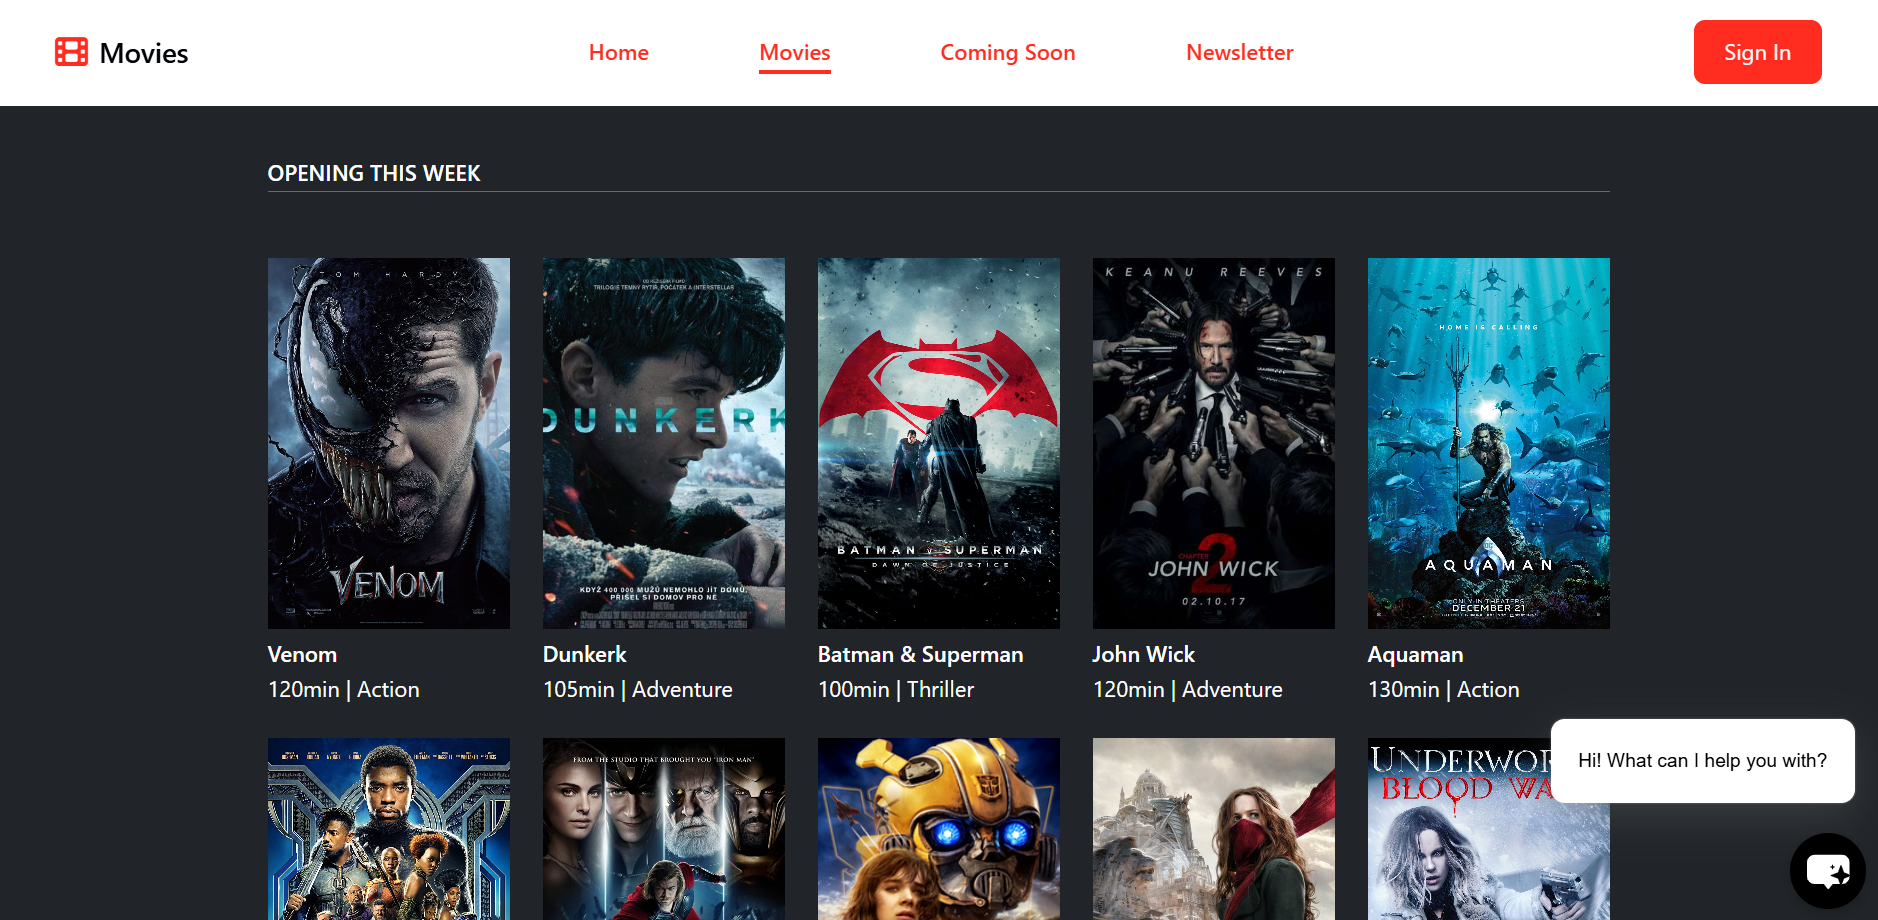
Task: Go to the Newsletter page
Action: (1239, 52)
